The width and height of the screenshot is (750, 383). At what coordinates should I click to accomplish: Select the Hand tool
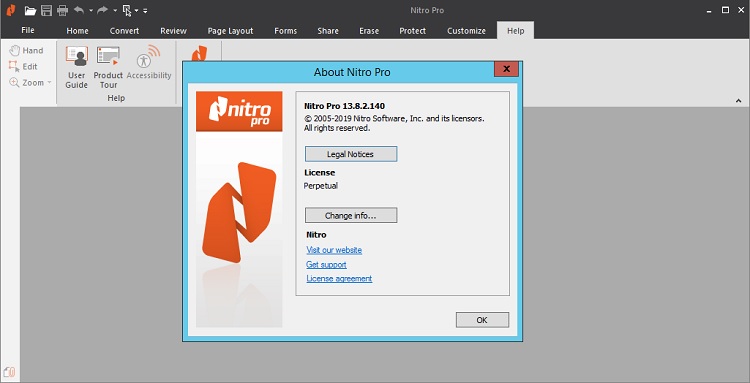pyautogui.click(x=26, y=50)
